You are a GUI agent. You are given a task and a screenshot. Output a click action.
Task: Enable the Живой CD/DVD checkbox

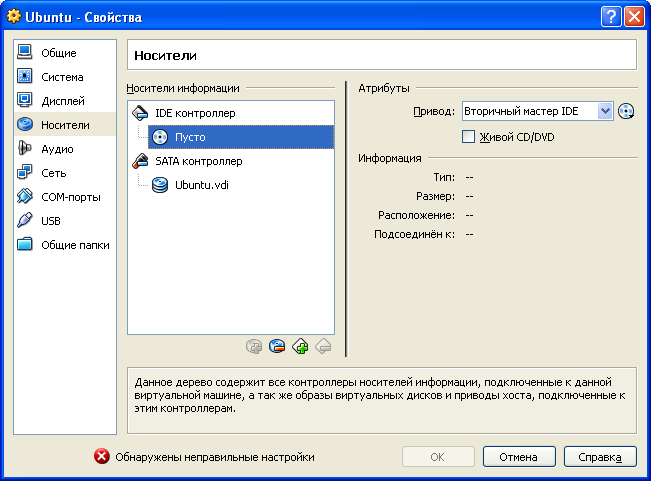tap(468, 137)
